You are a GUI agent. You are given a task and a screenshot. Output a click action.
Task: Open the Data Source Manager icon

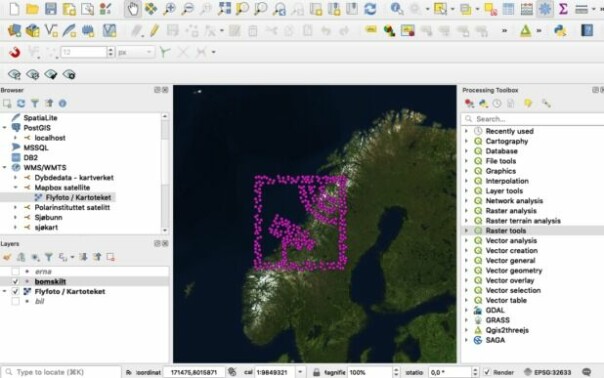click(x=14, y=30)
